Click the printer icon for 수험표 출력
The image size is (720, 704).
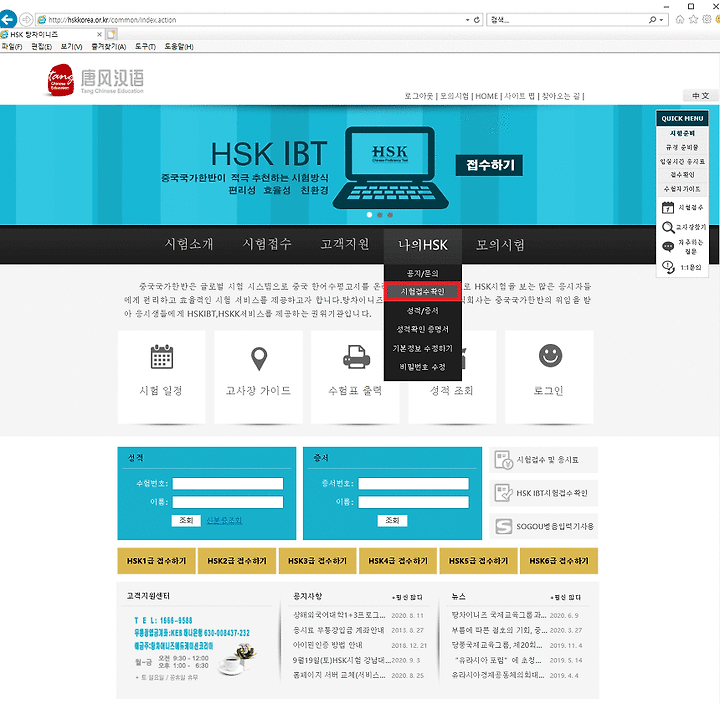tap(356, 357)
